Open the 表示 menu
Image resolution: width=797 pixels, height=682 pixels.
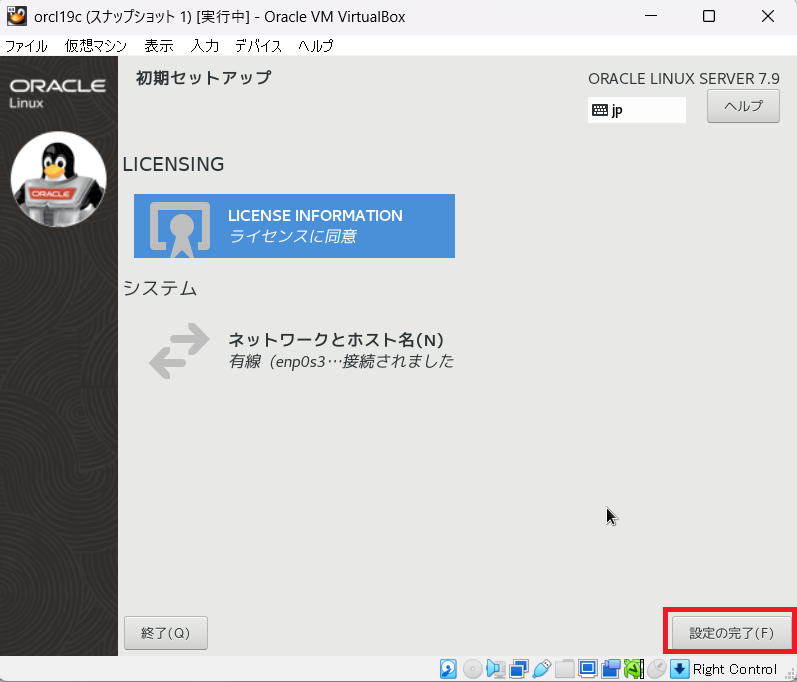[x=158, y=46]
